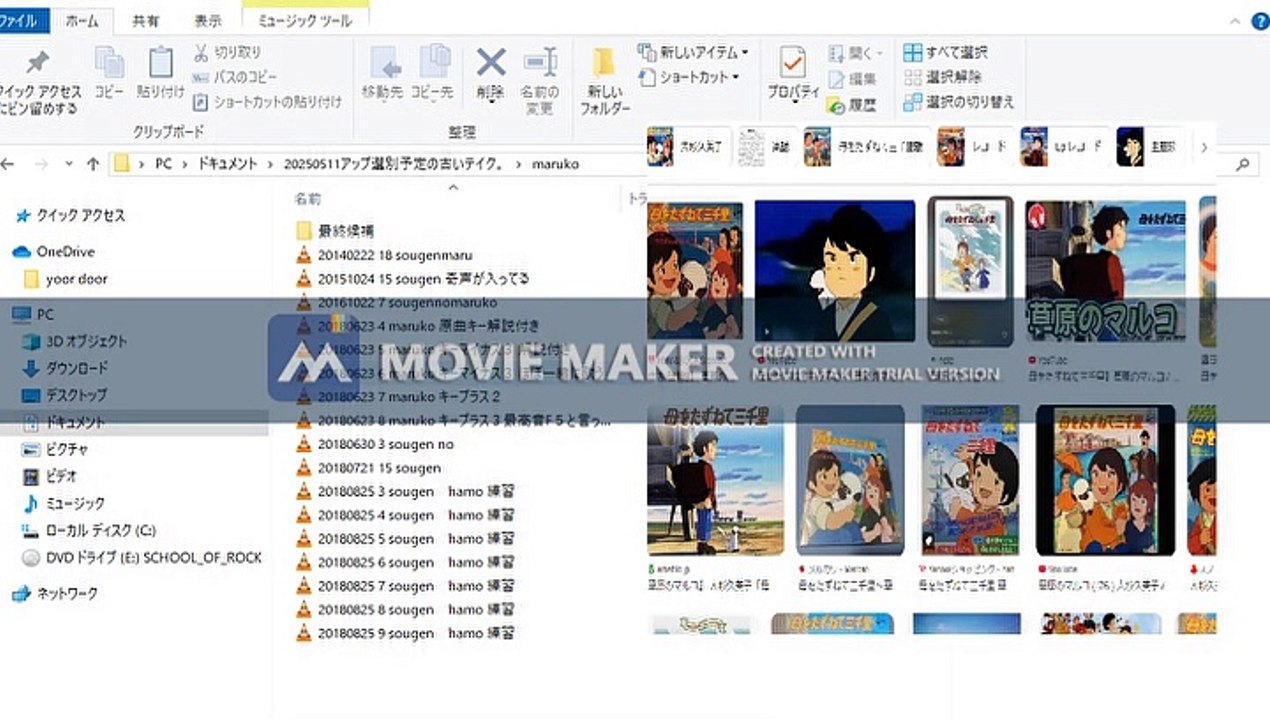Viewport: 1270px width, 720px height.
Task: Select Local Disk (C:) in sidebar
Action: [89, 530]
